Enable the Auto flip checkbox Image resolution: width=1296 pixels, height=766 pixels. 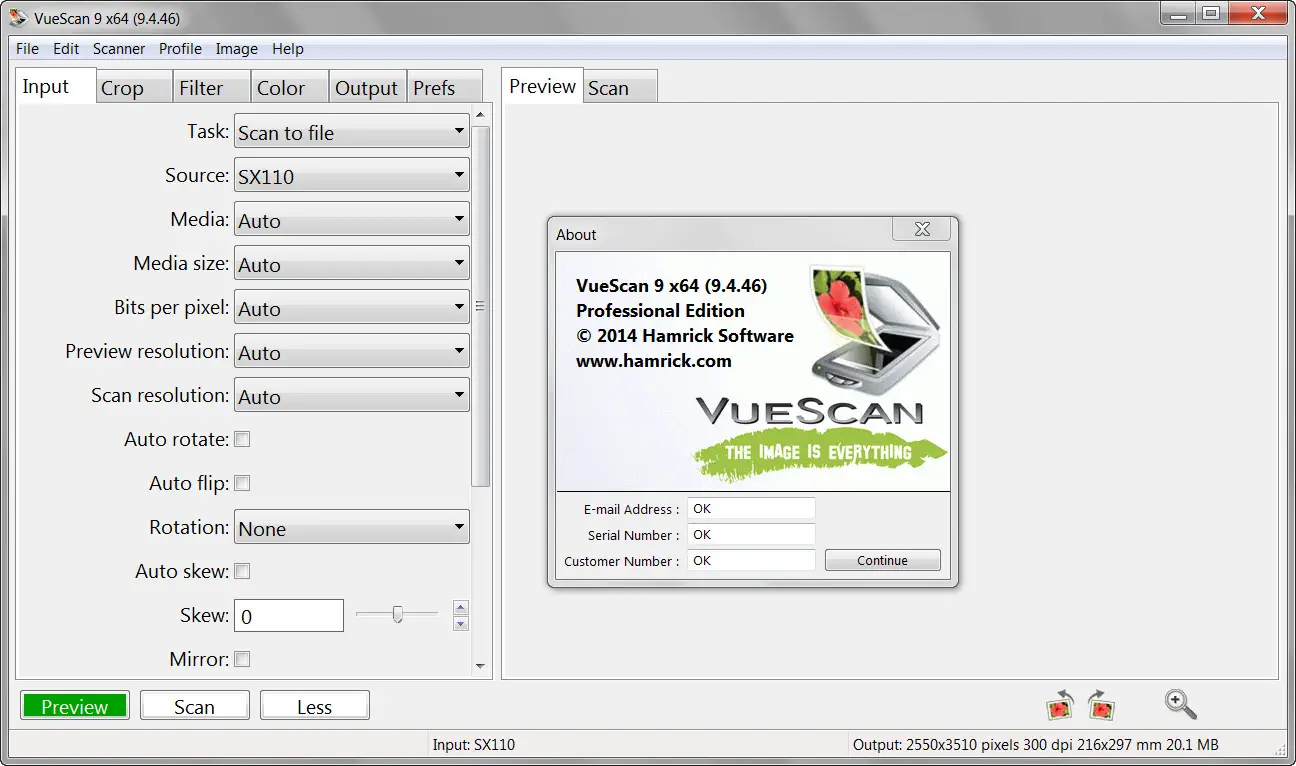click(242, 483)
